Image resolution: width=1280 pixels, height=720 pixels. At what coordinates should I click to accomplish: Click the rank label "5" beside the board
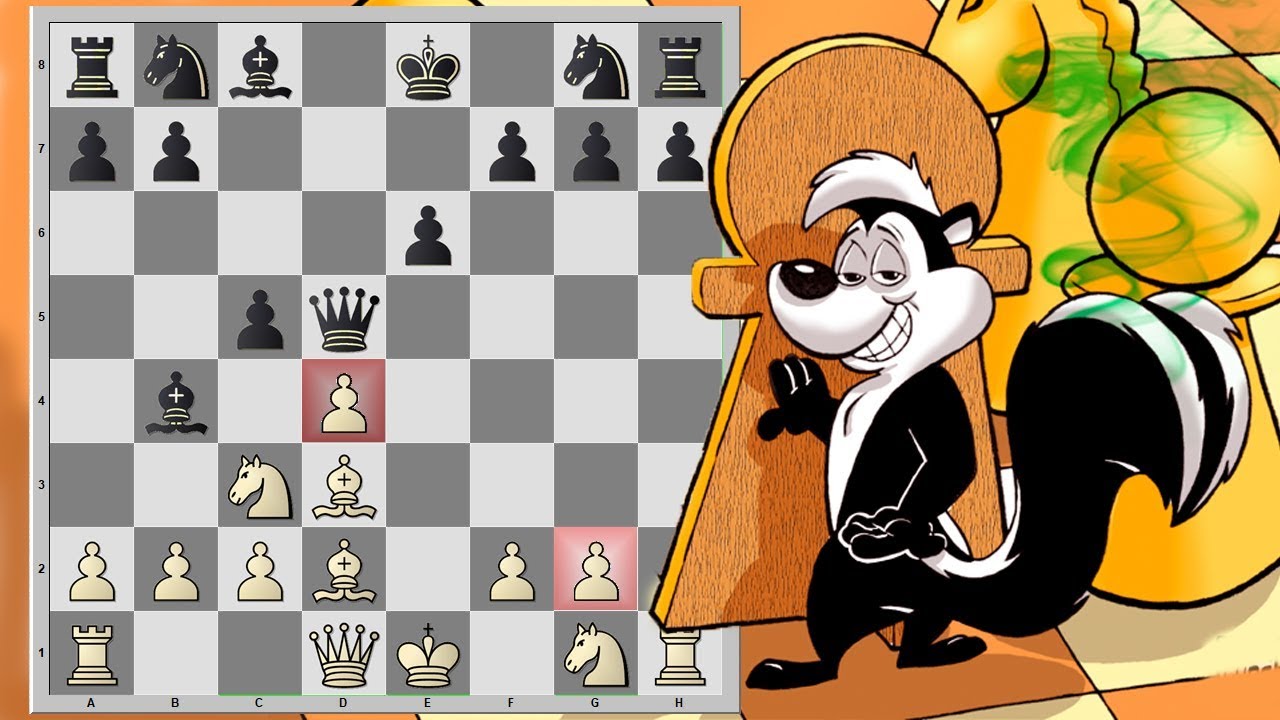coord(39,317)
